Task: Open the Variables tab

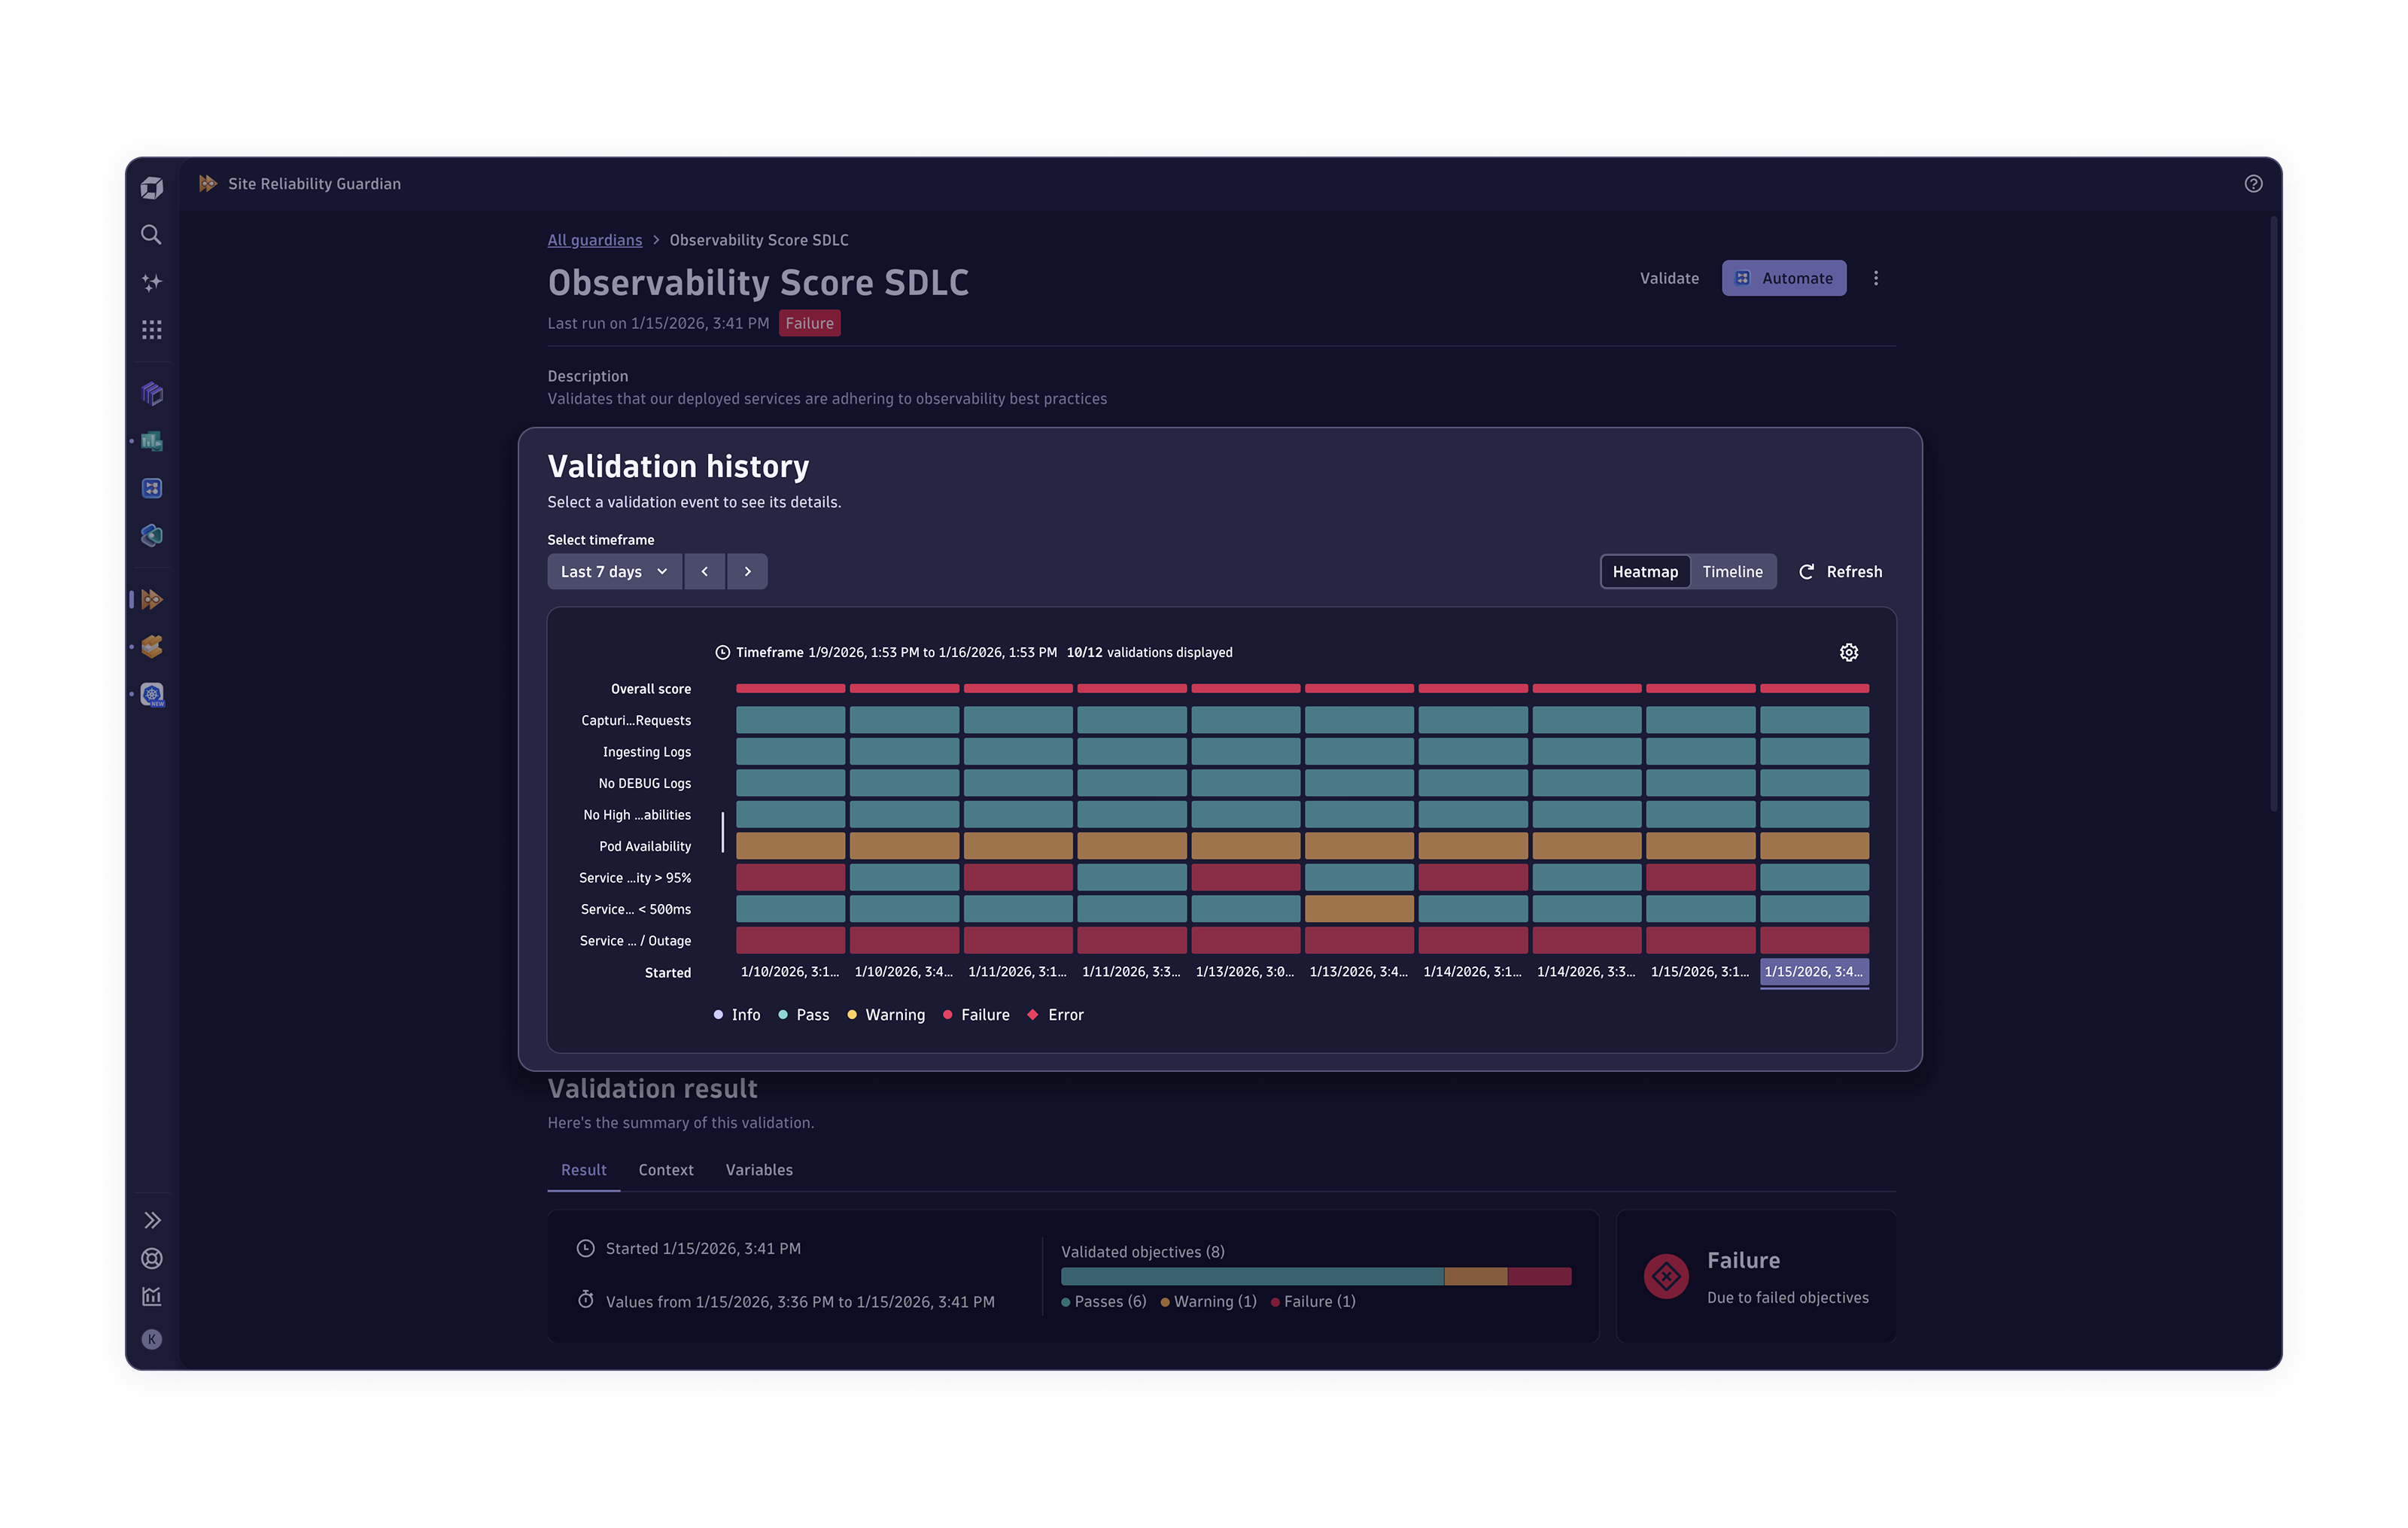Action: click(759, 1170)
